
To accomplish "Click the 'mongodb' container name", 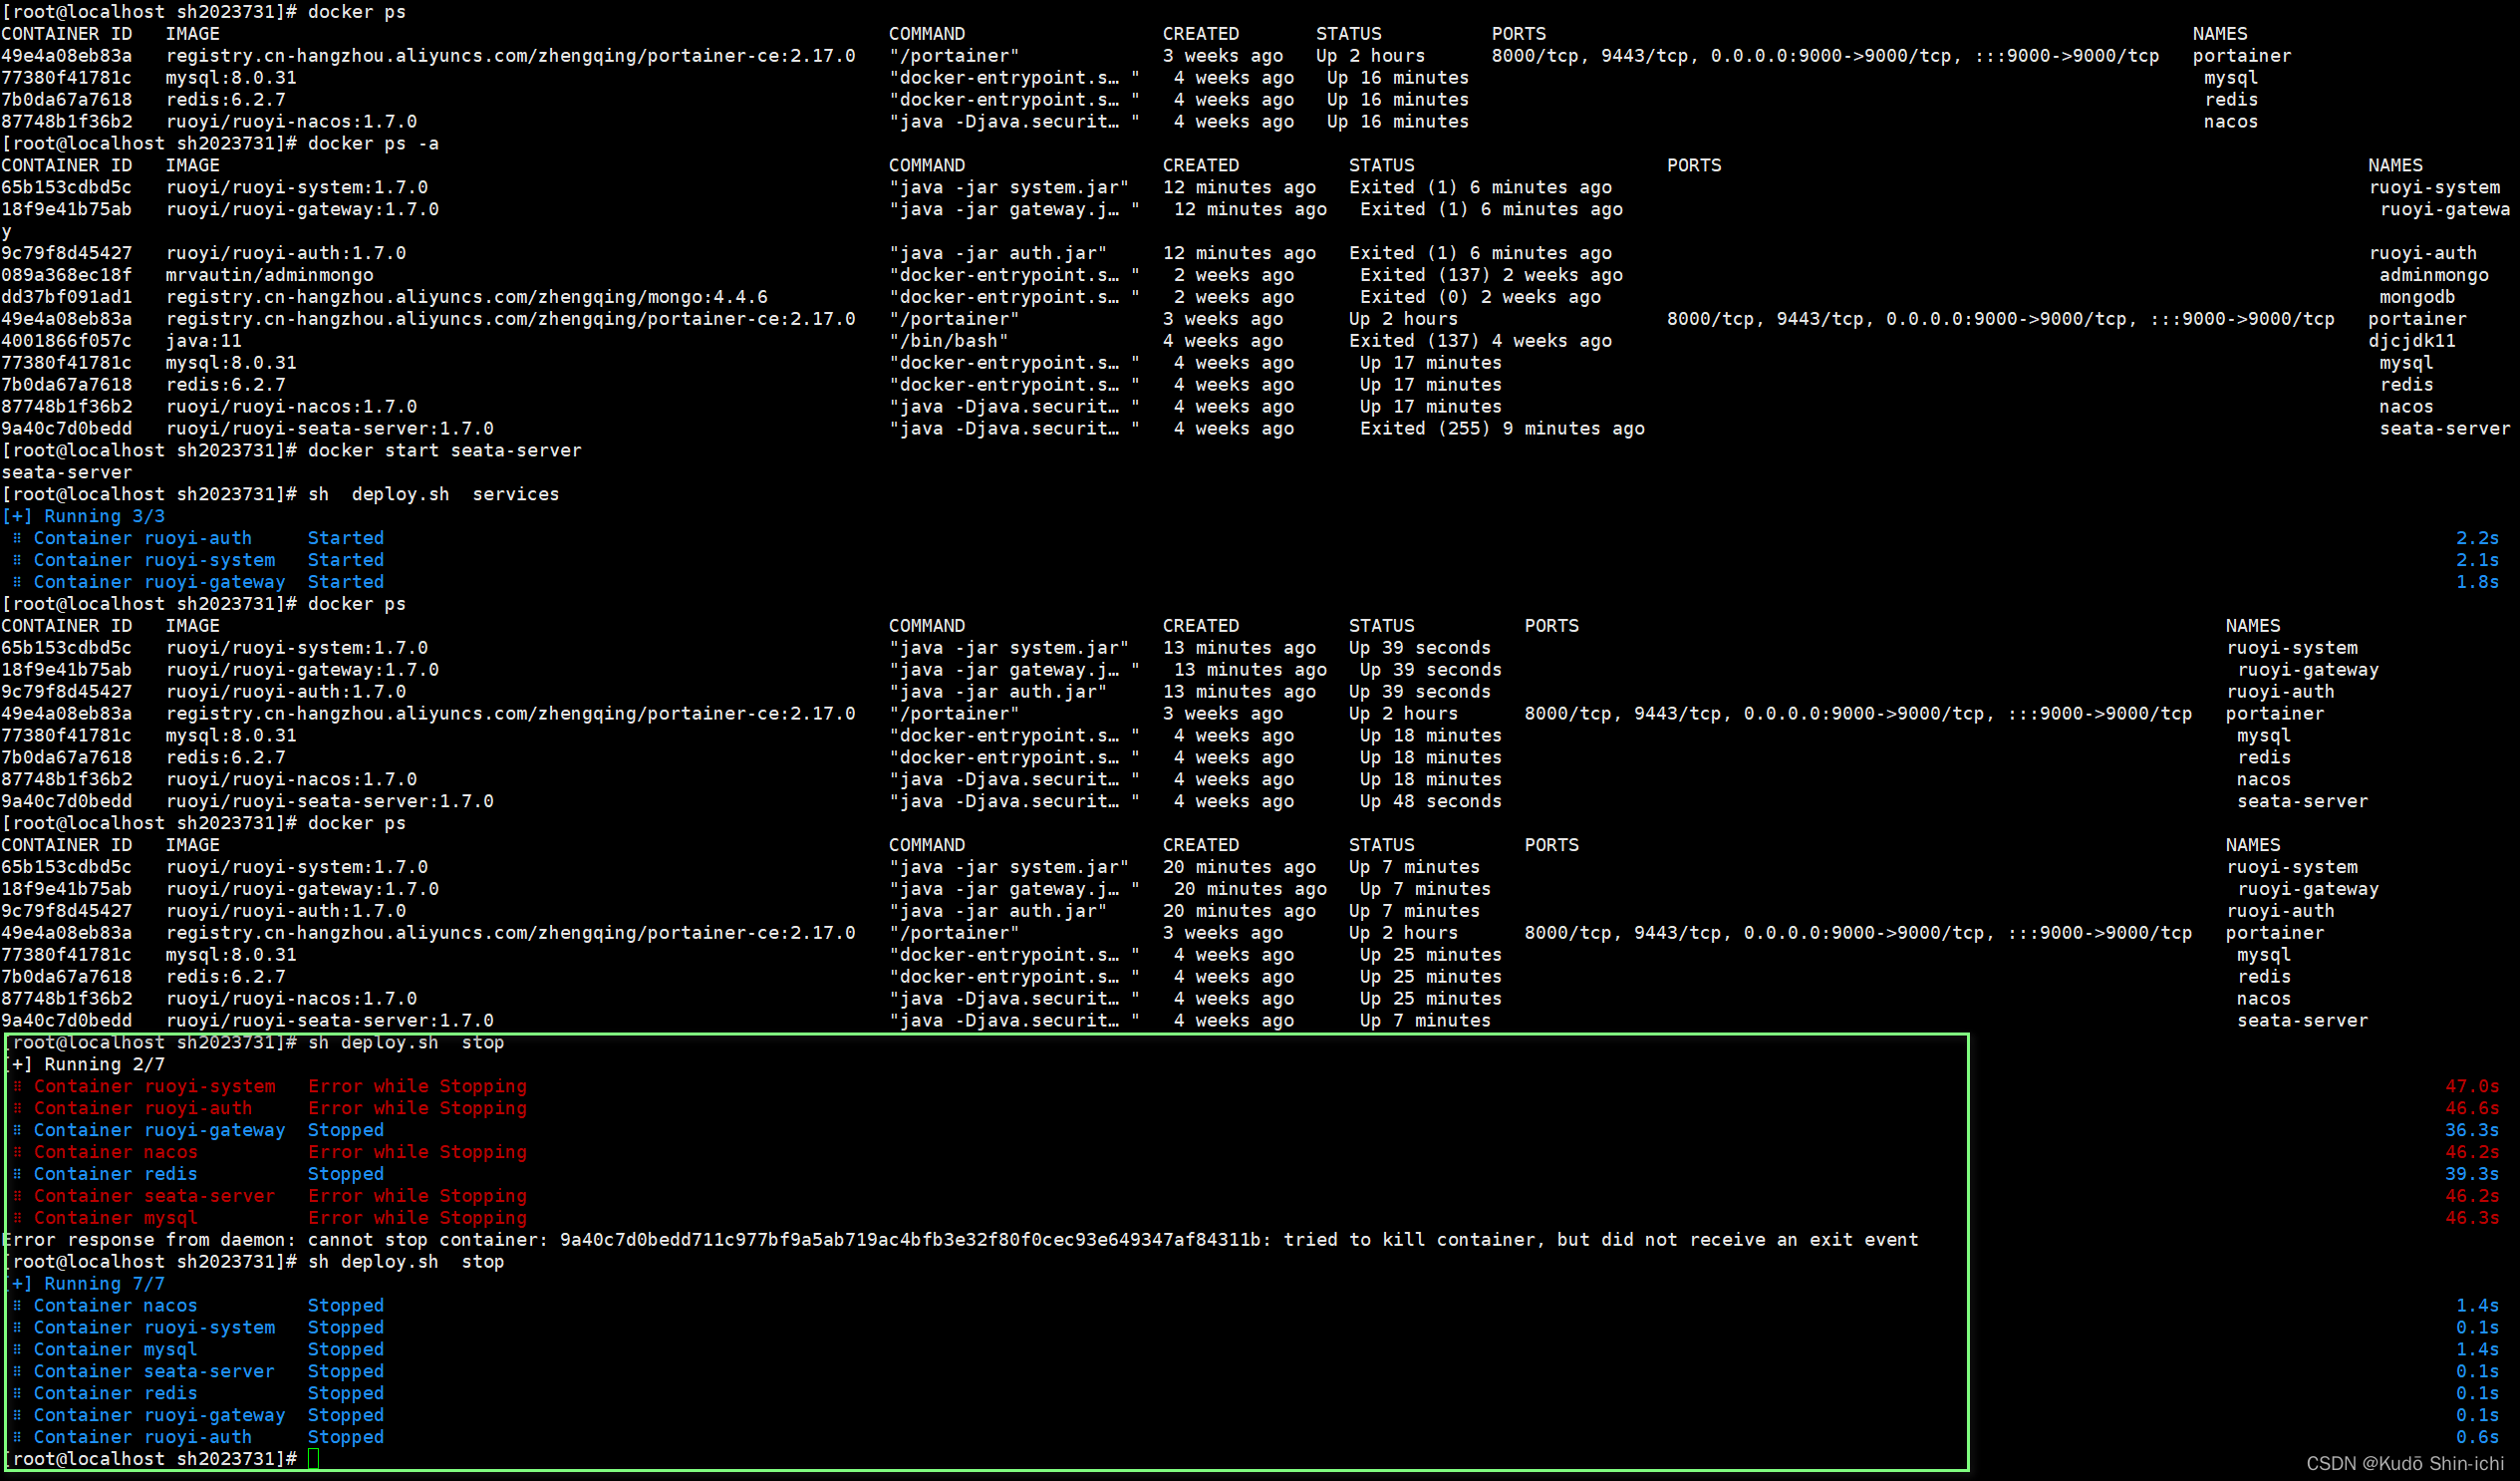I will 2417,297.
